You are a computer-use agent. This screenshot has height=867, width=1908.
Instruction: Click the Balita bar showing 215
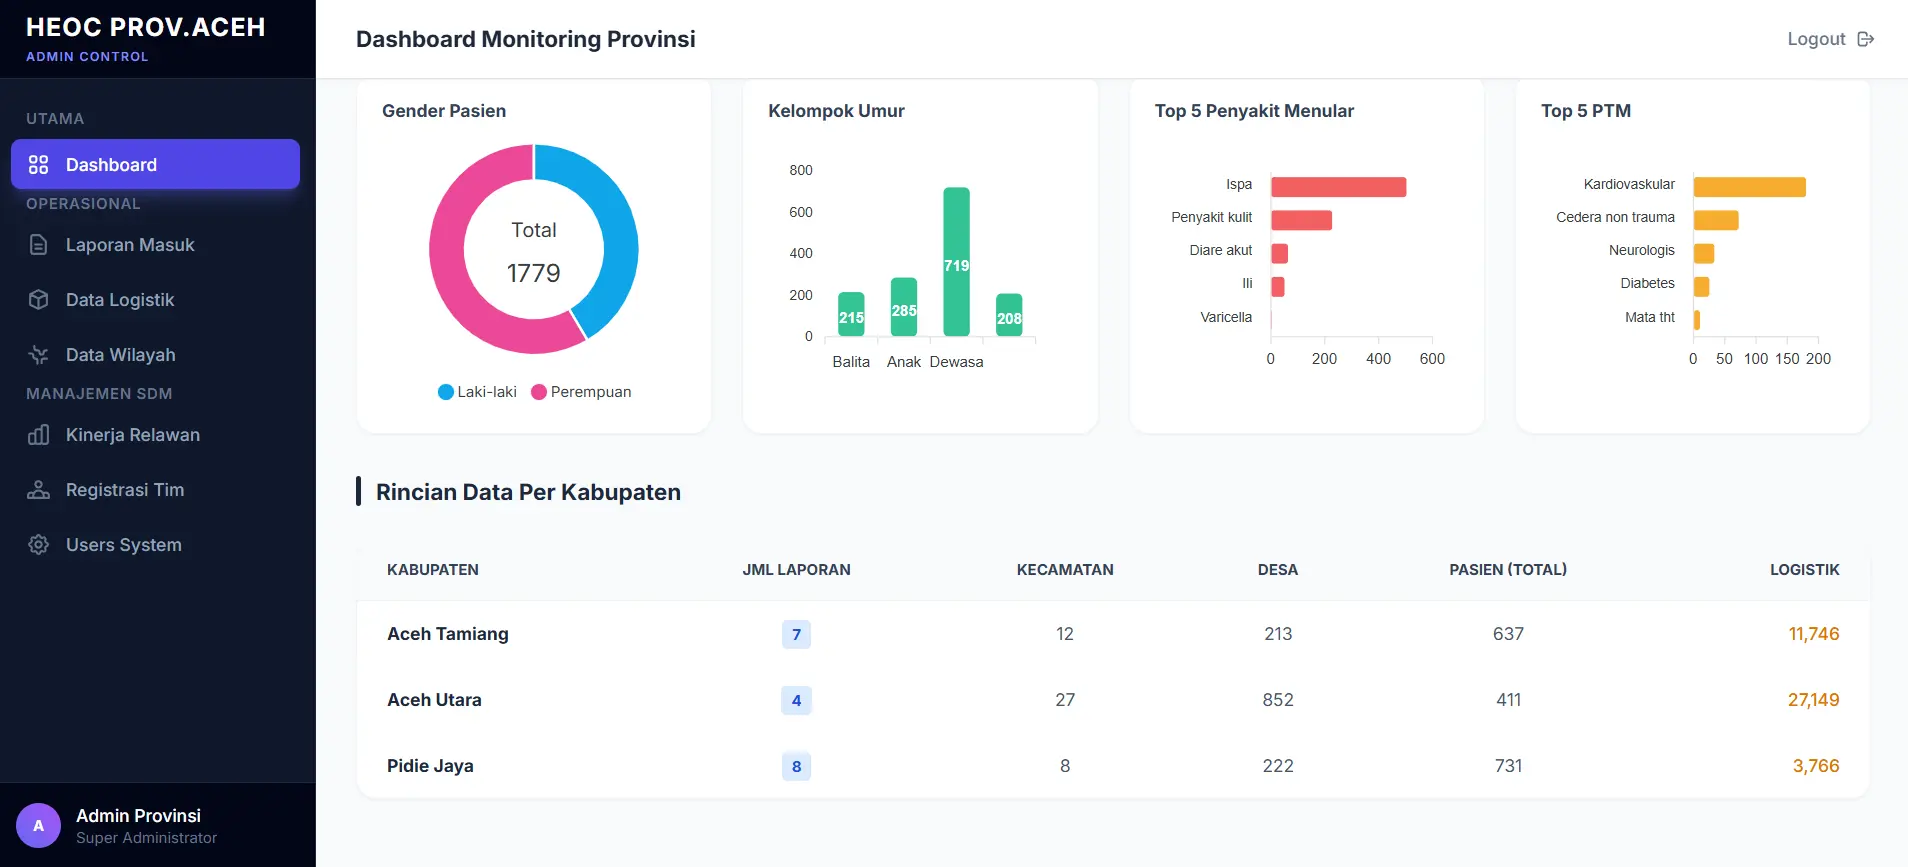click(x=851, y=314)
